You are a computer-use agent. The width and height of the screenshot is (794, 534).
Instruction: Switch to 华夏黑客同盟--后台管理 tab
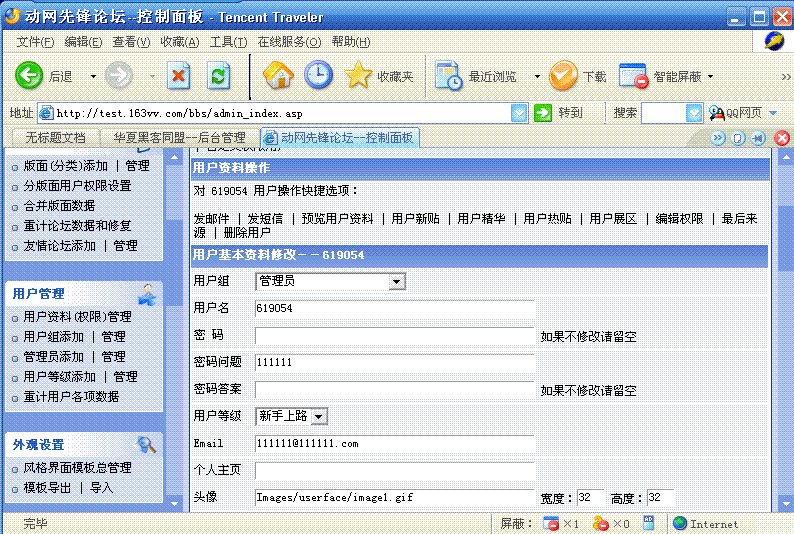pyautogui.click(x=179, y=138)
